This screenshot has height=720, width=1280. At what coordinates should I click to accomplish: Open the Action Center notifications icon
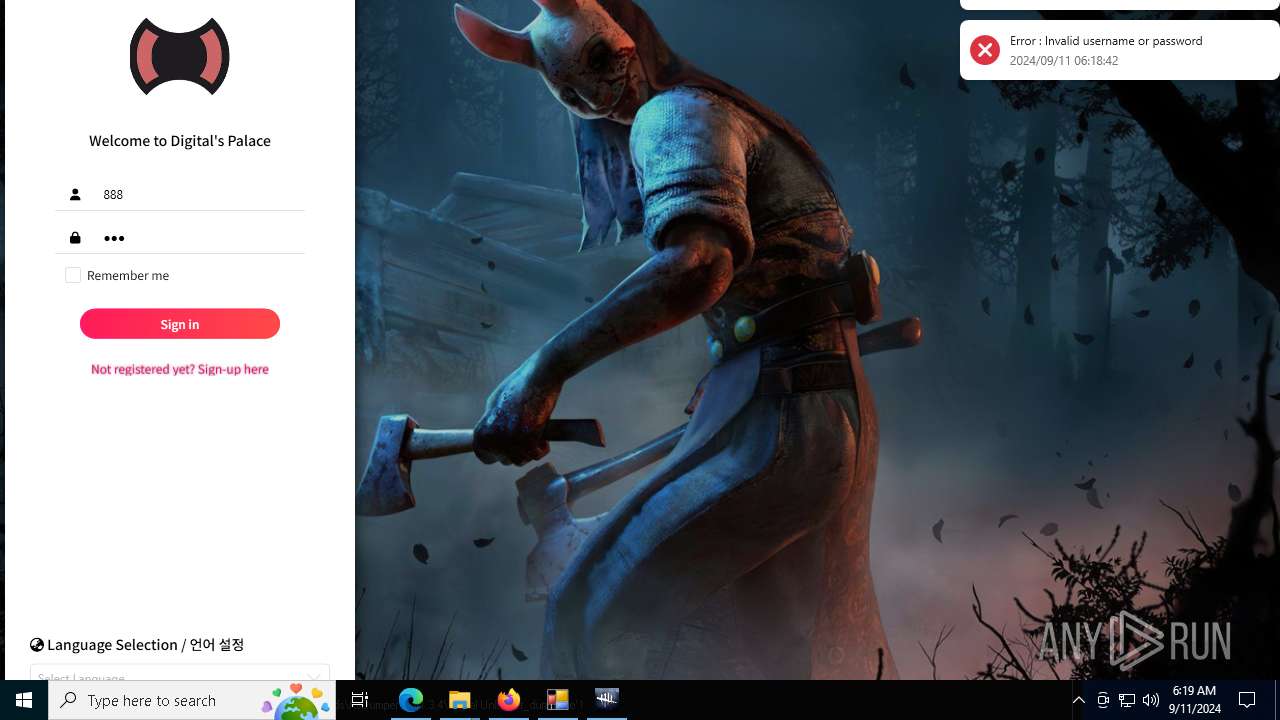point(1247,700)
